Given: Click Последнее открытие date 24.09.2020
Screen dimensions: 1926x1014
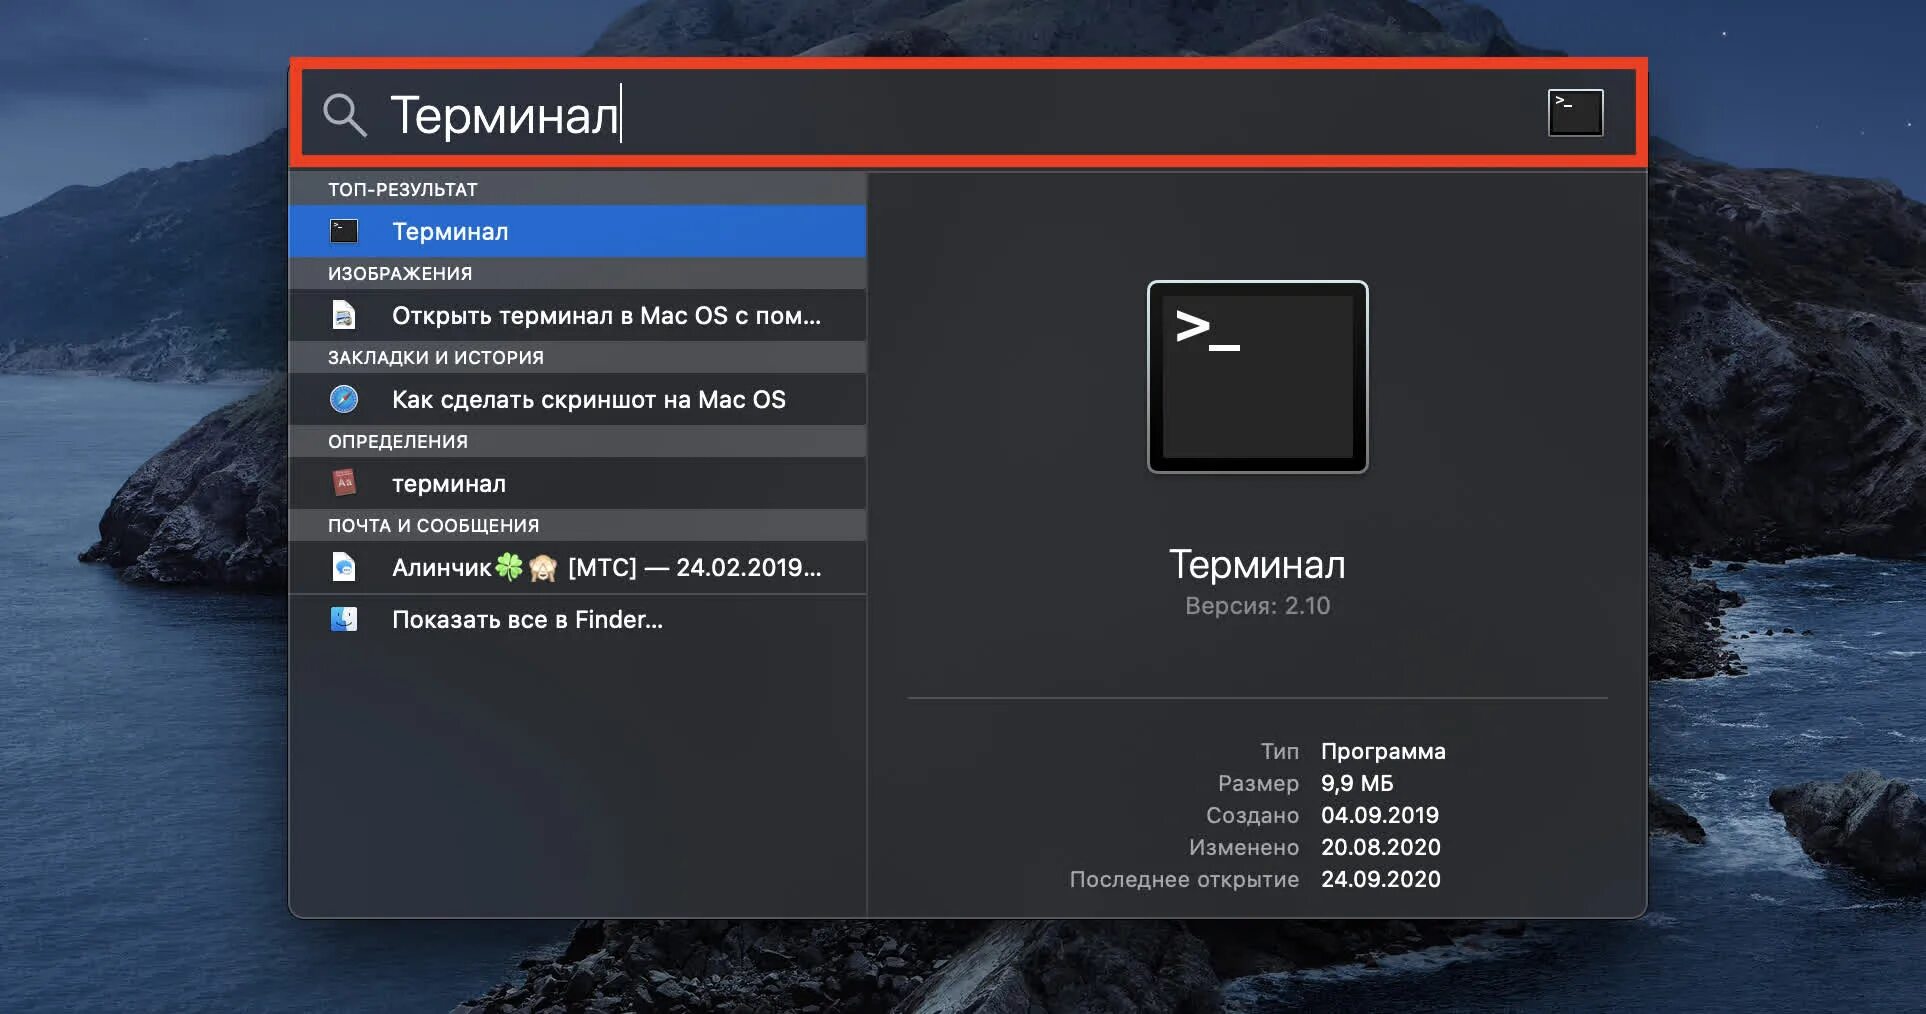Looking at the screenshot, I should tap(1381, 879).
